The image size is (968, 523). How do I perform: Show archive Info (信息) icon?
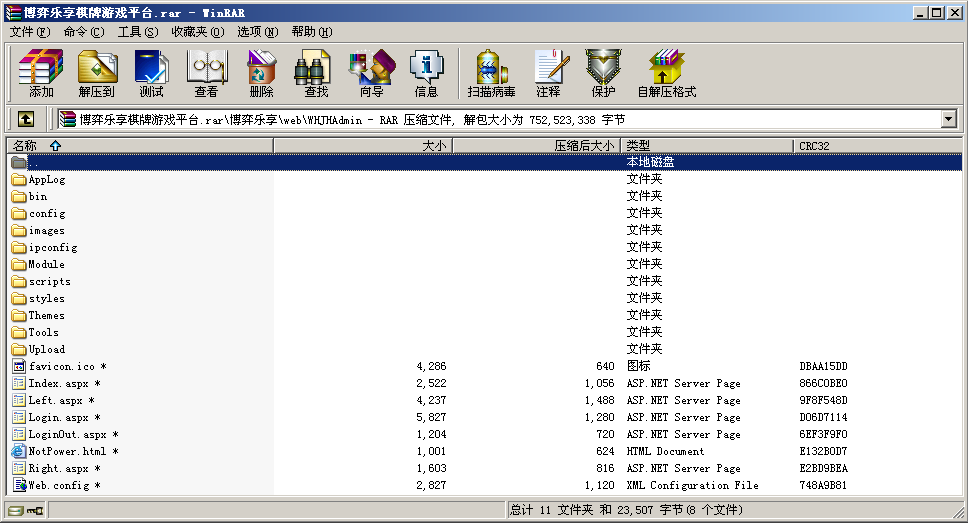tap(426, 74)
